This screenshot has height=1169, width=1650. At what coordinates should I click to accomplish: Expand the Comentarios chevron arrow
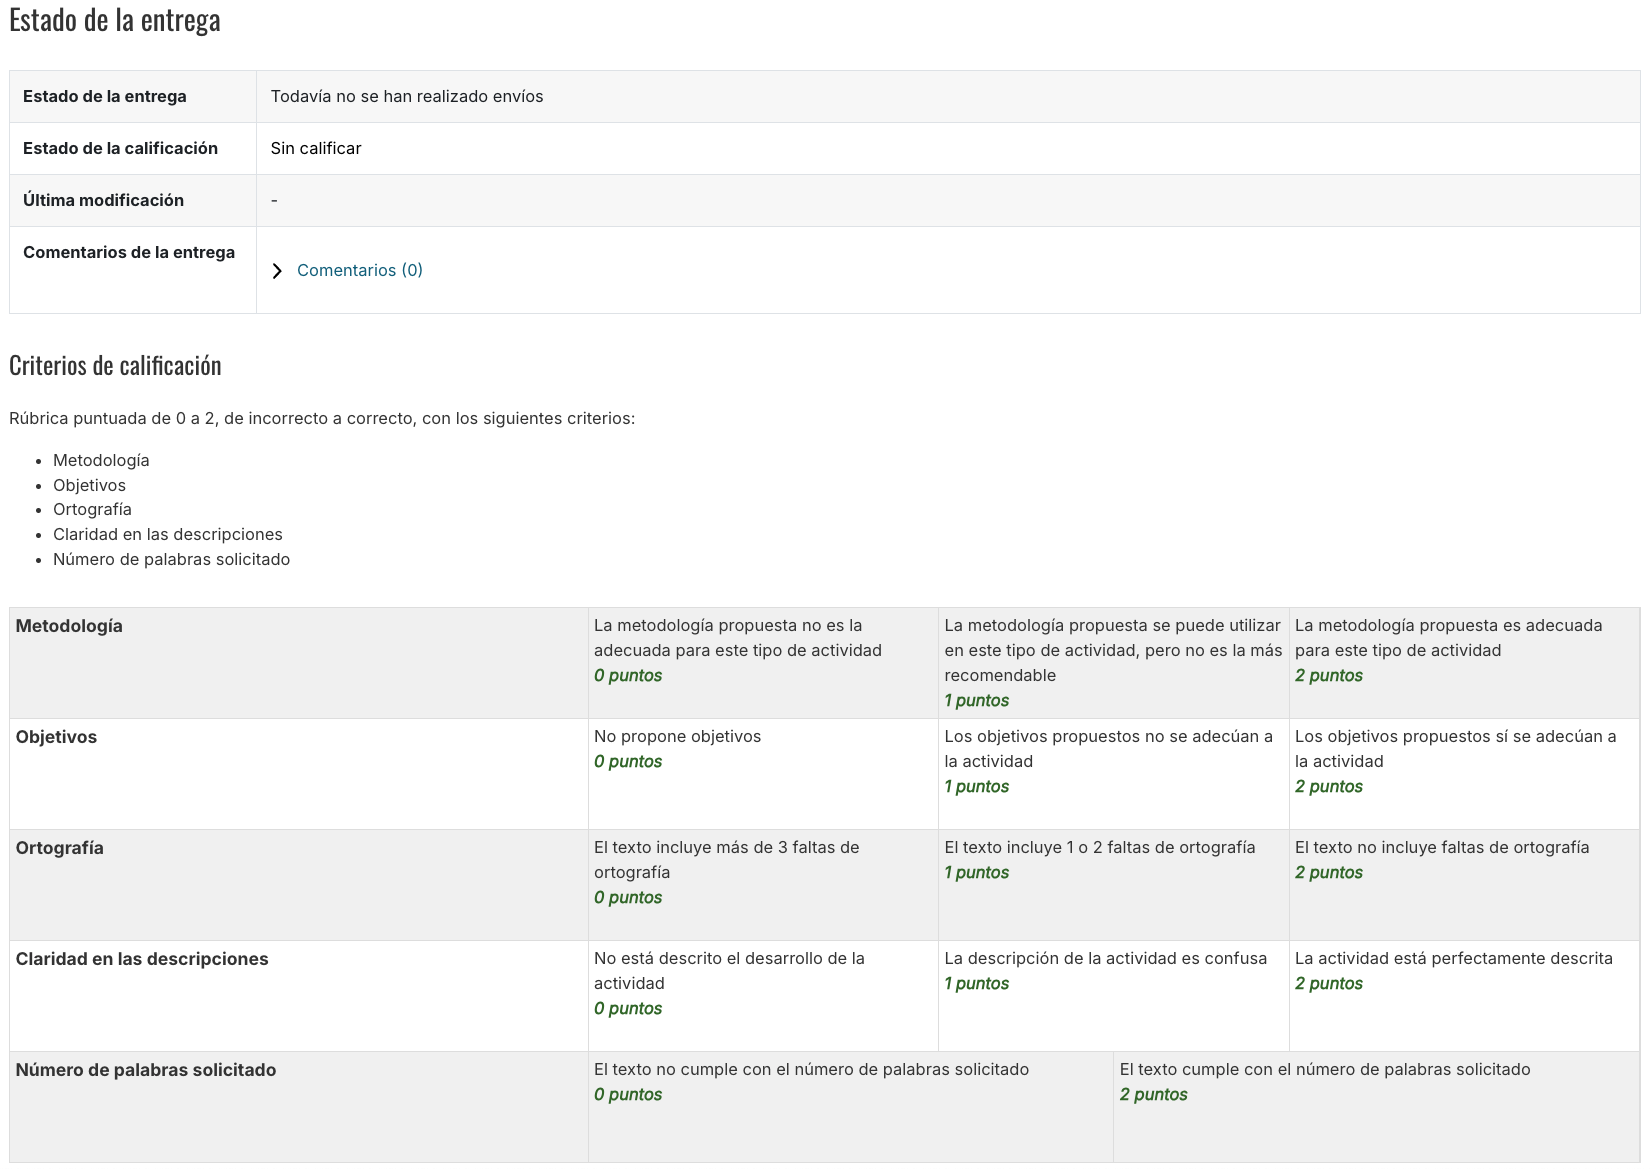[x=277, y=271]
